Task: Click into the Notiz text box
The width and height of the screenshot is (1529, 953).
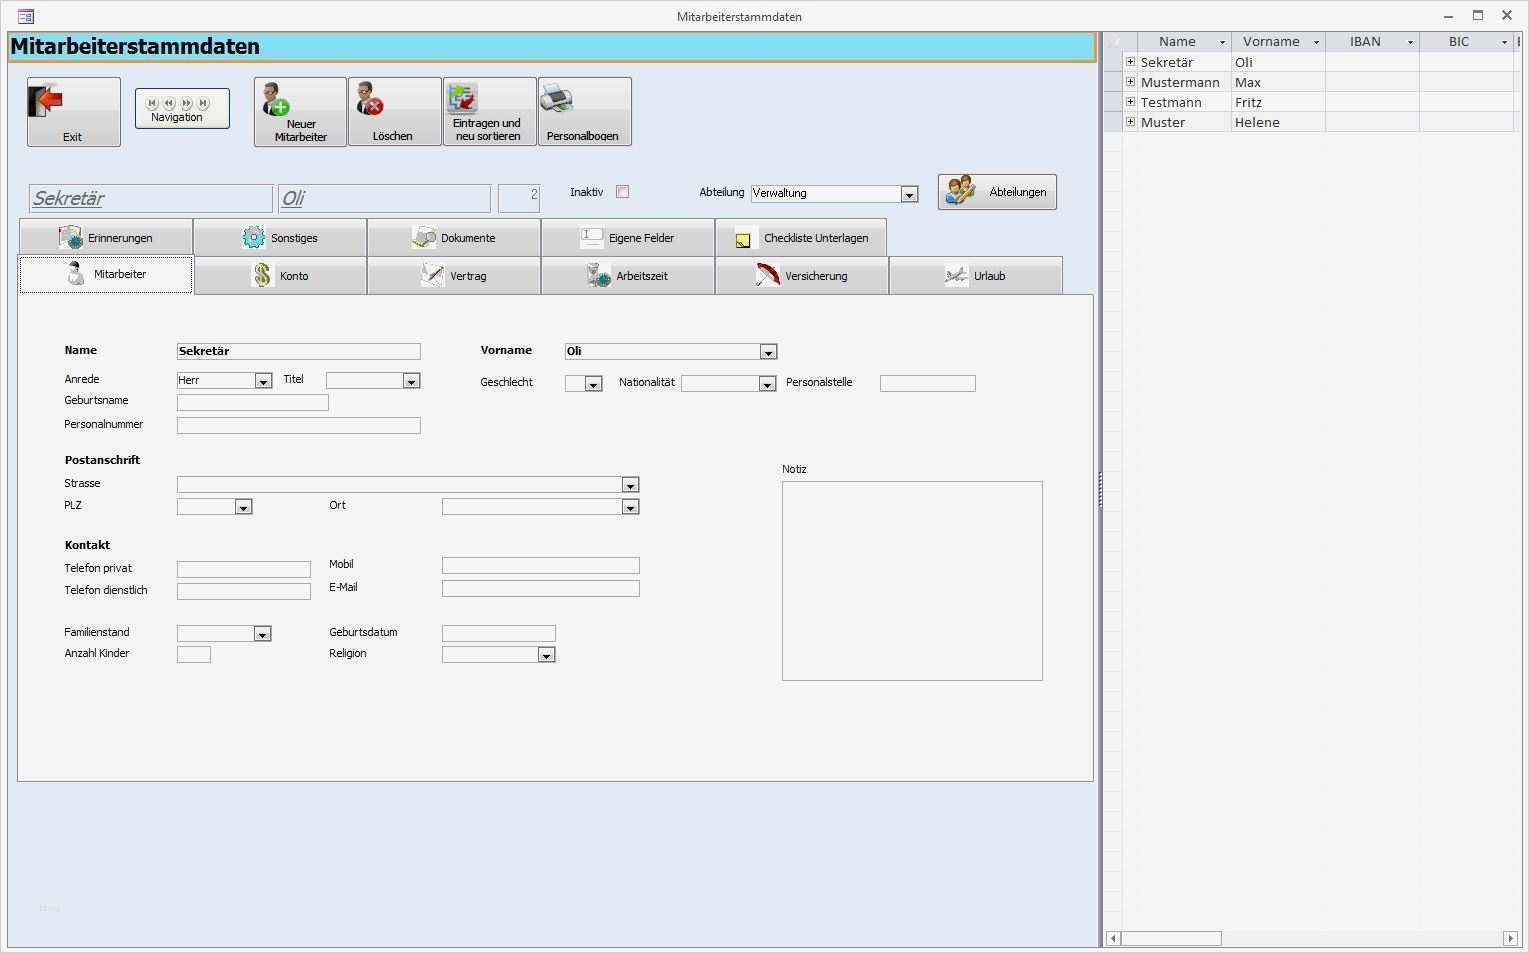Action: (911, 580)
